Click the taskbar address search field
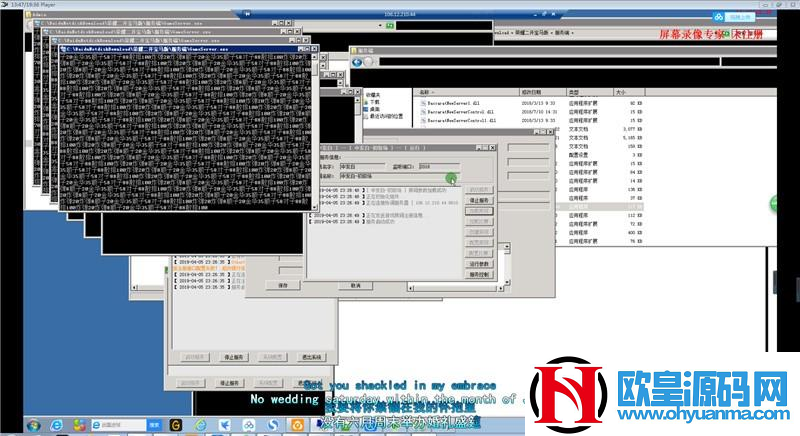Screen dimensions: 800x436 point(119,425)
